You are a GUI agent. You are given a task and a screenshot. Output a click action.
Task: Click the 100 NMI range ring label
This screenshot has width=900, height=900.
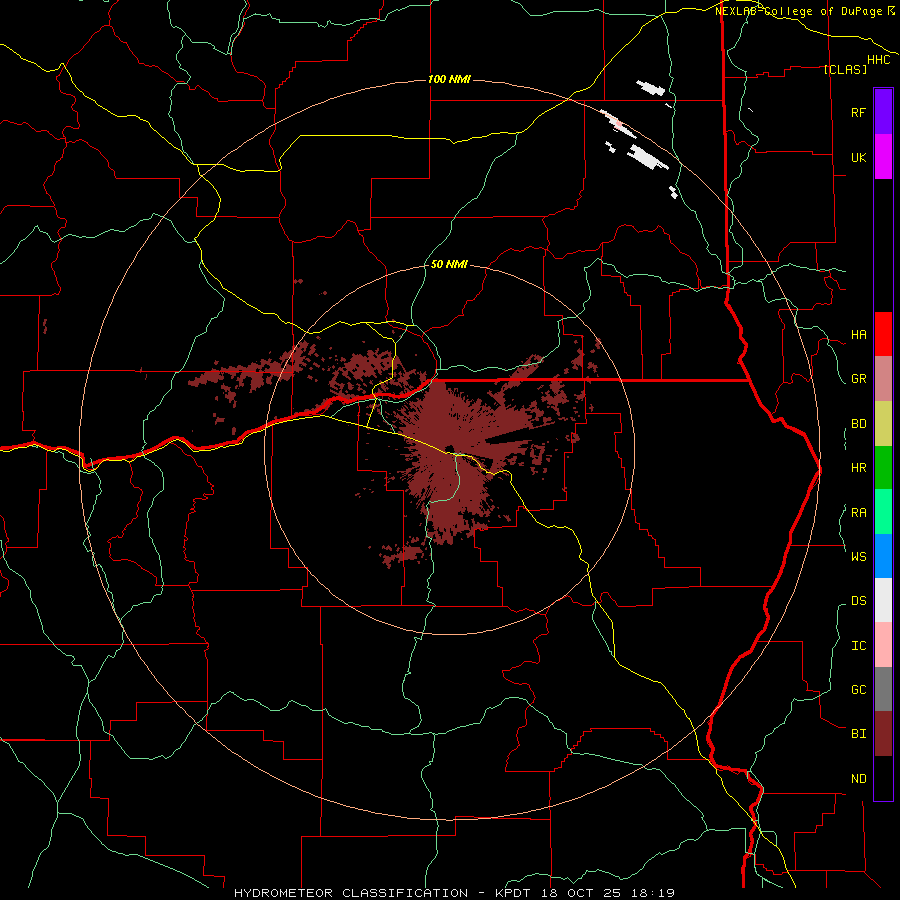coord(449,79)
